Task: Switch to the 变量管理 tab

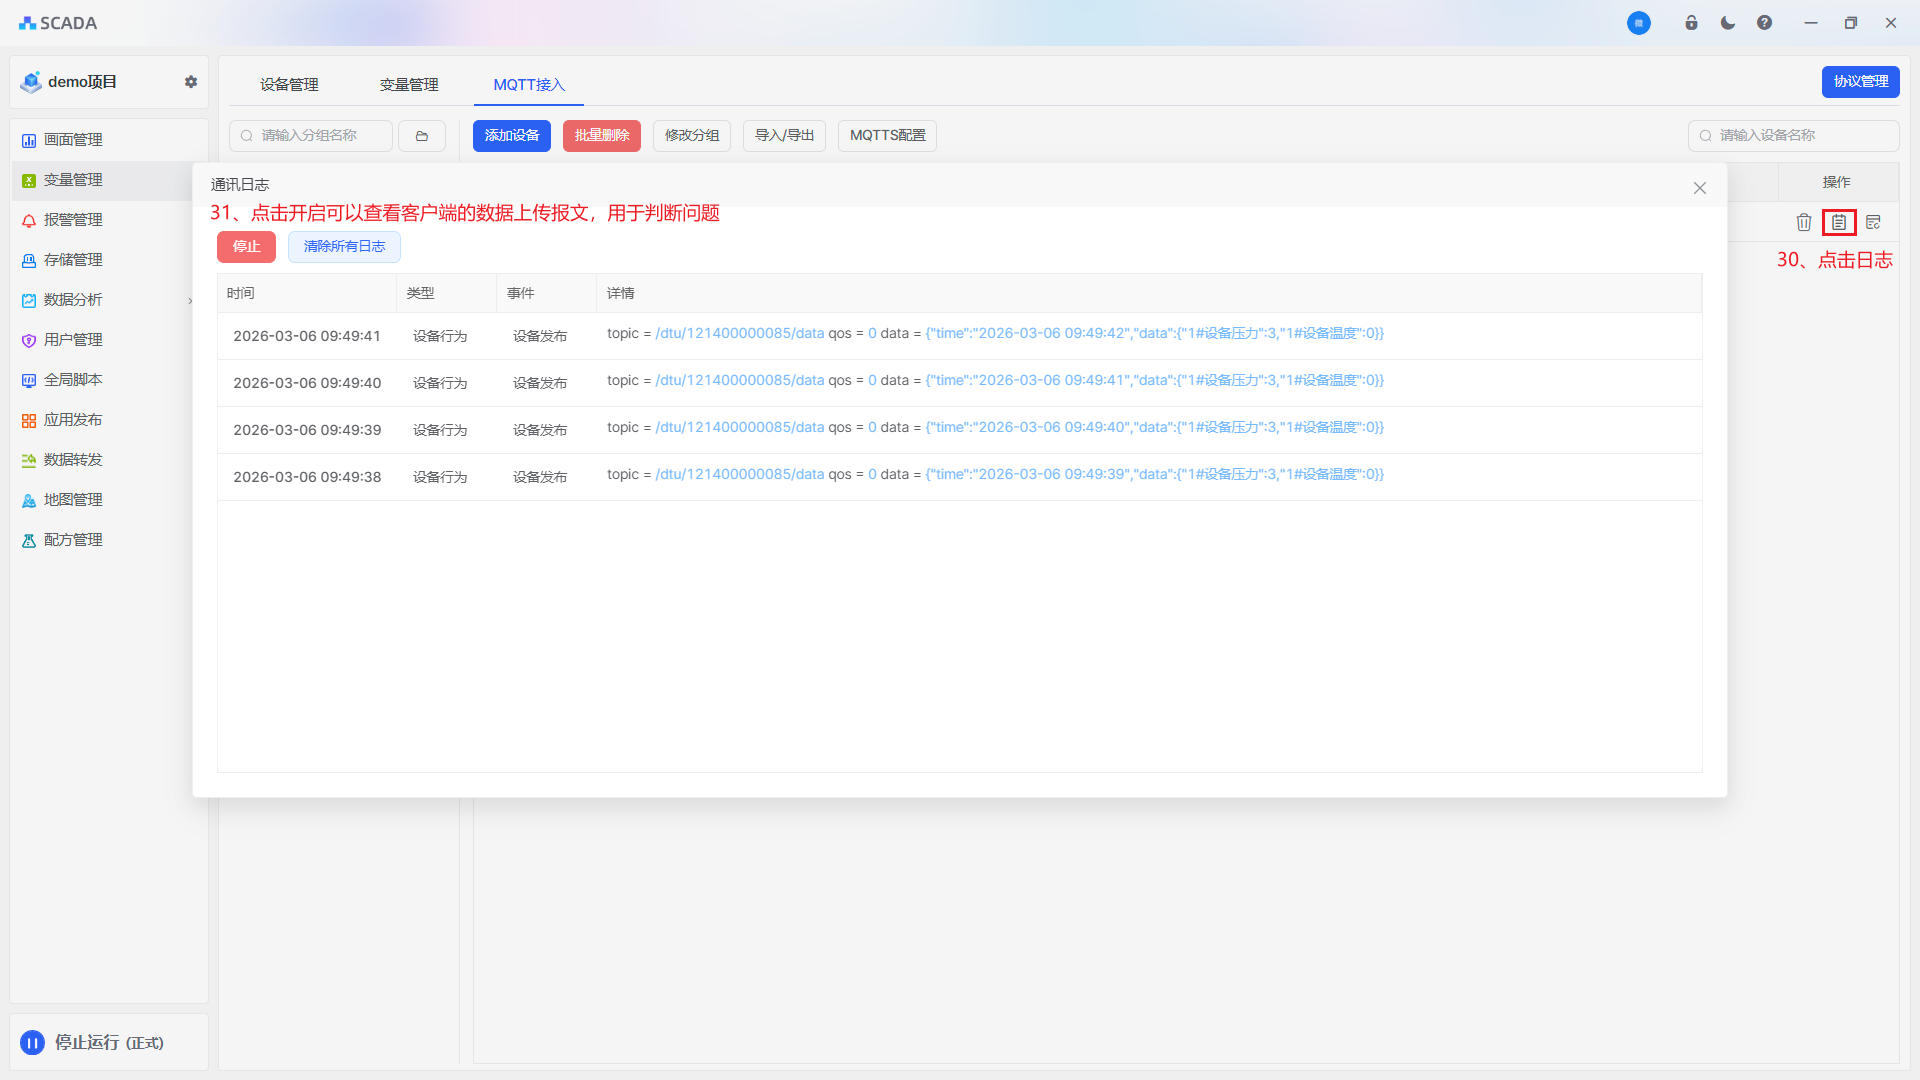Action: point(409,85)
